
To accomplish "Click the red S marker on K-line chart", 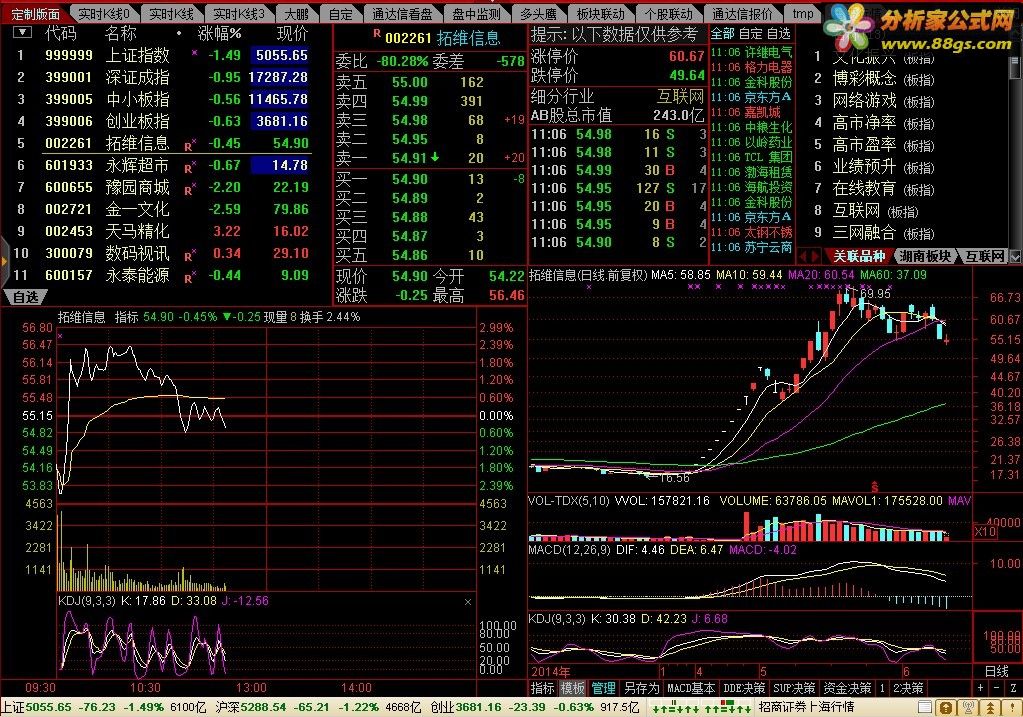I will pyautogui.click(x=874, y=487).
